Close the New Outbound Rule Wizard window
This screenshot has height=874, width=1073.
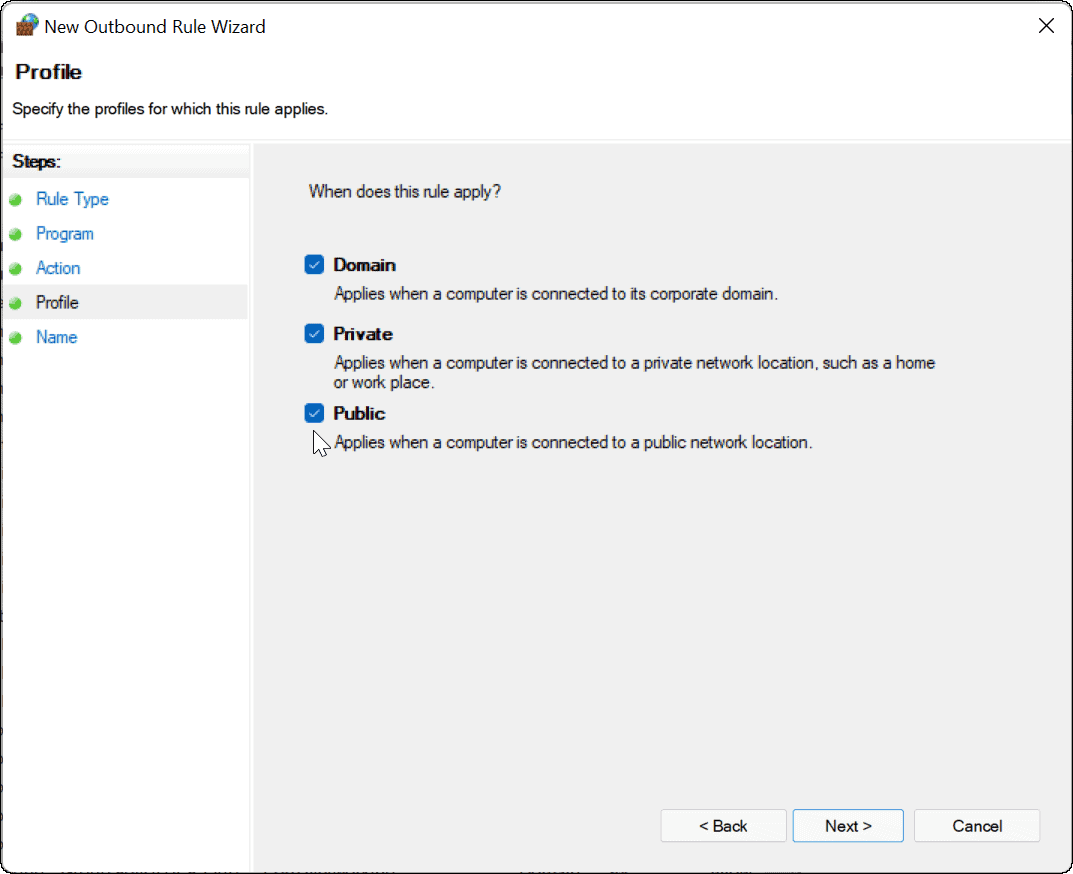point(1046,25)
